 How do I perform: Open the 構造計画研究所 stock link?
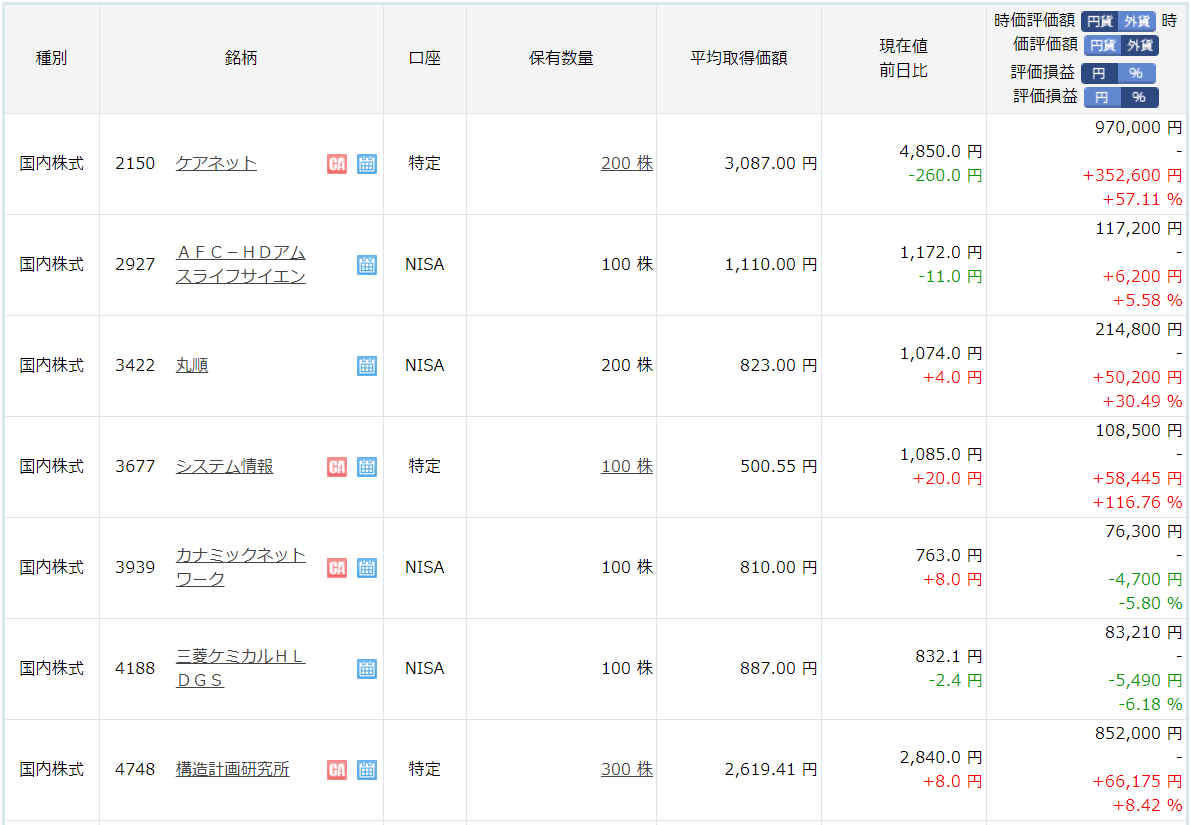232,770
